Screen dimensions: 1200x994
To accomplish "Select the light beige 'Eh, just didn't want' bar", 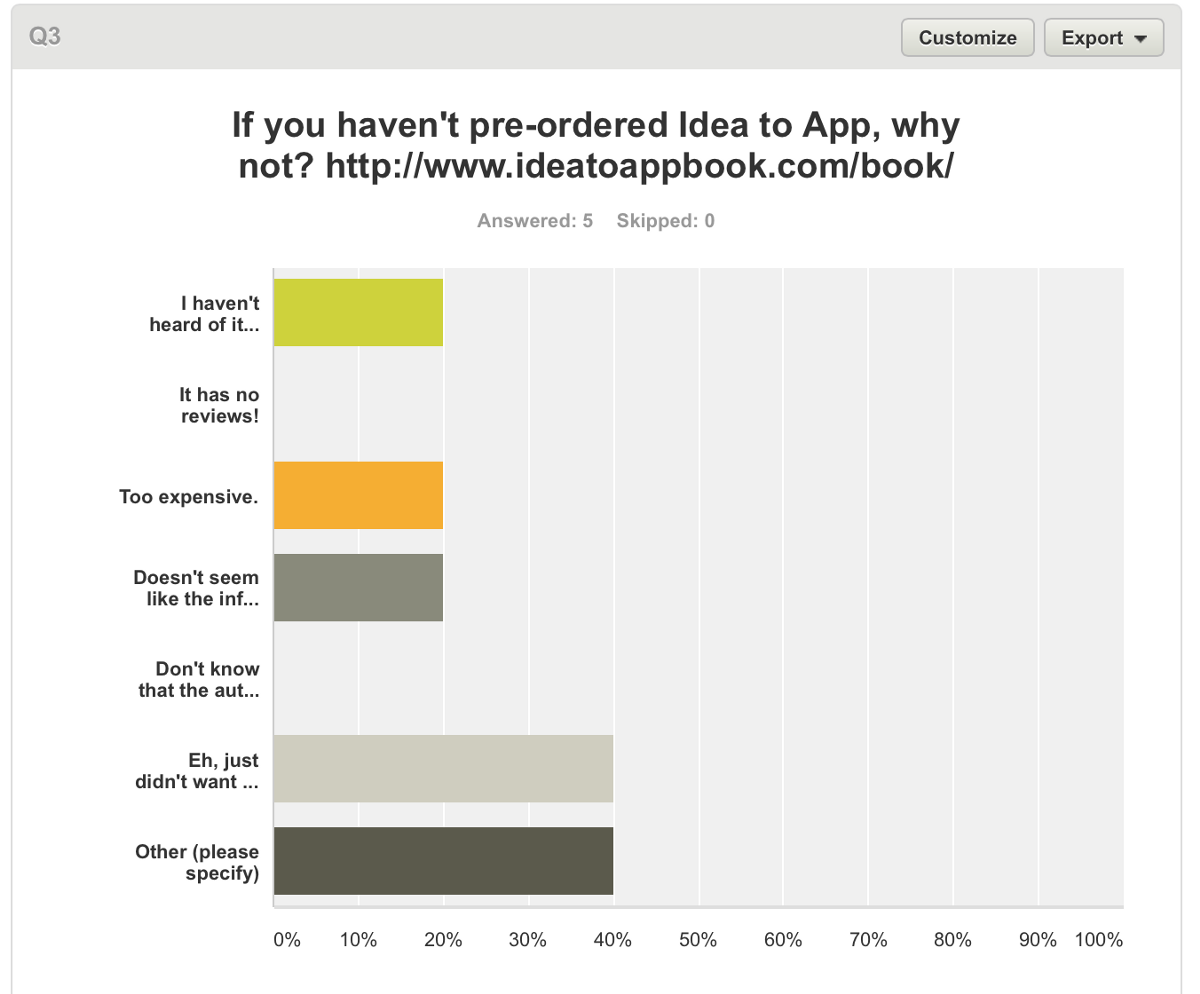I will pos(442,769).
